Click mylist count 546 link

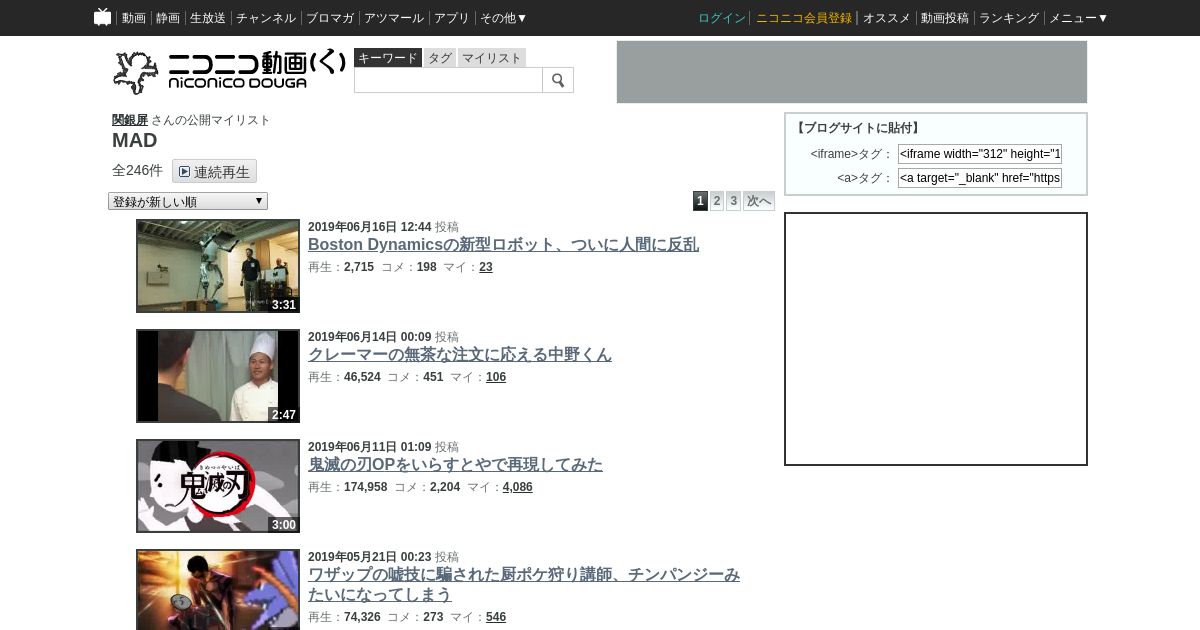pos(496,617)
